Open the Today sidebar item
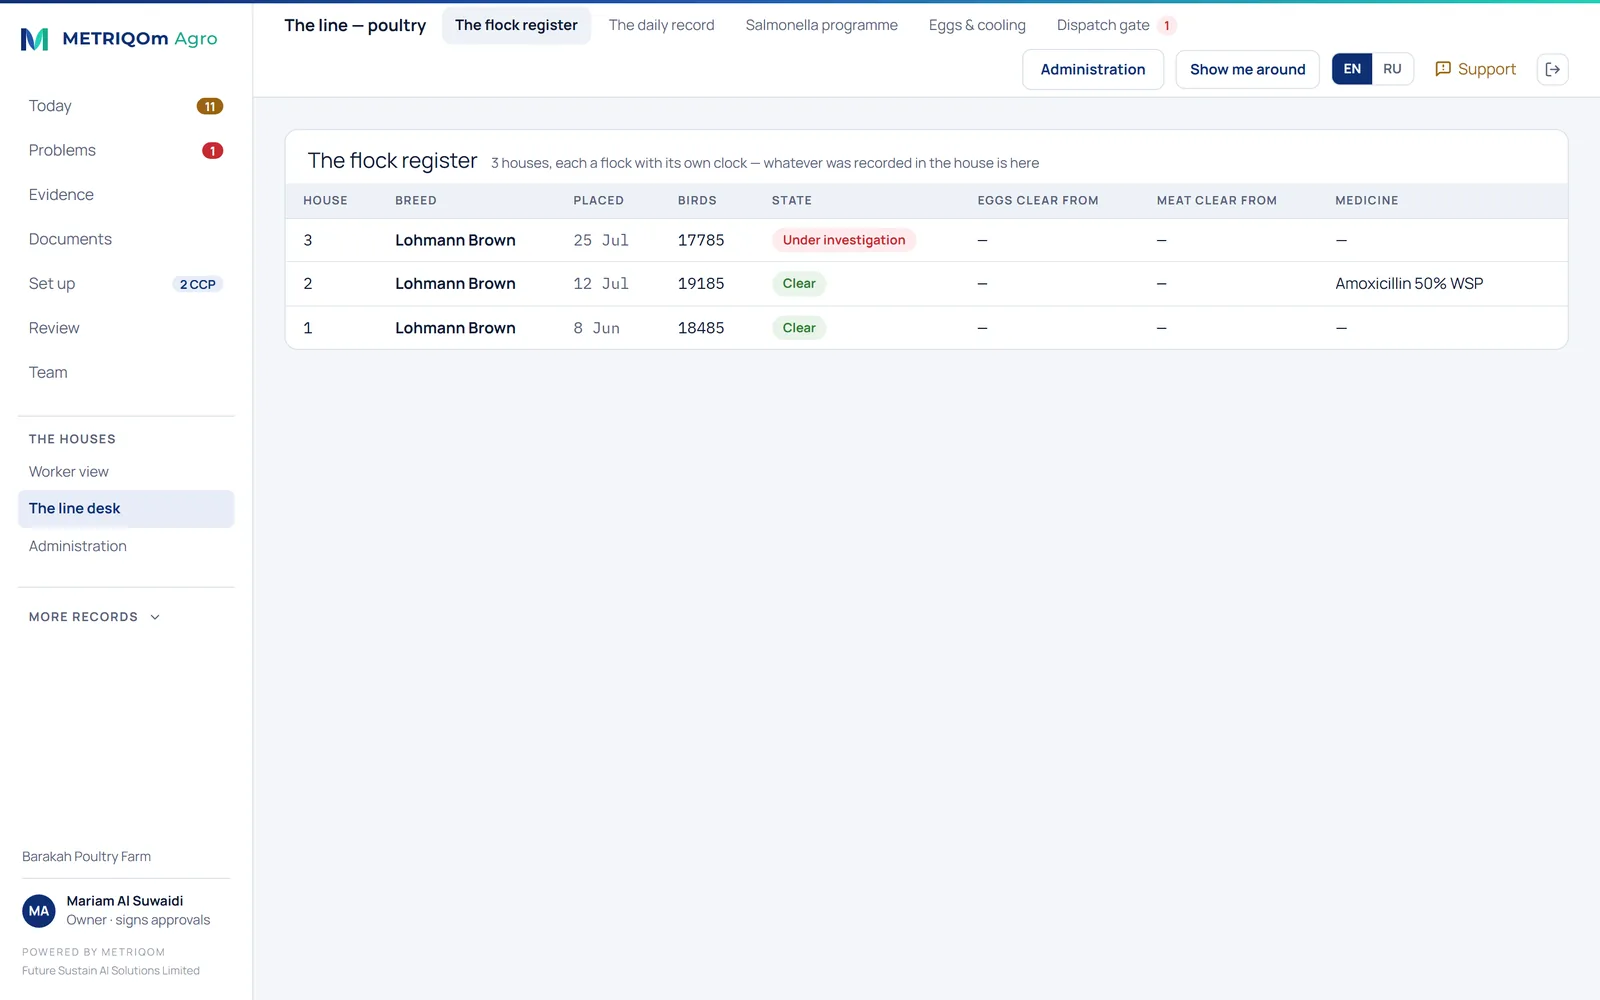This screenshot has height=1000, width=1600. [126, 106]
